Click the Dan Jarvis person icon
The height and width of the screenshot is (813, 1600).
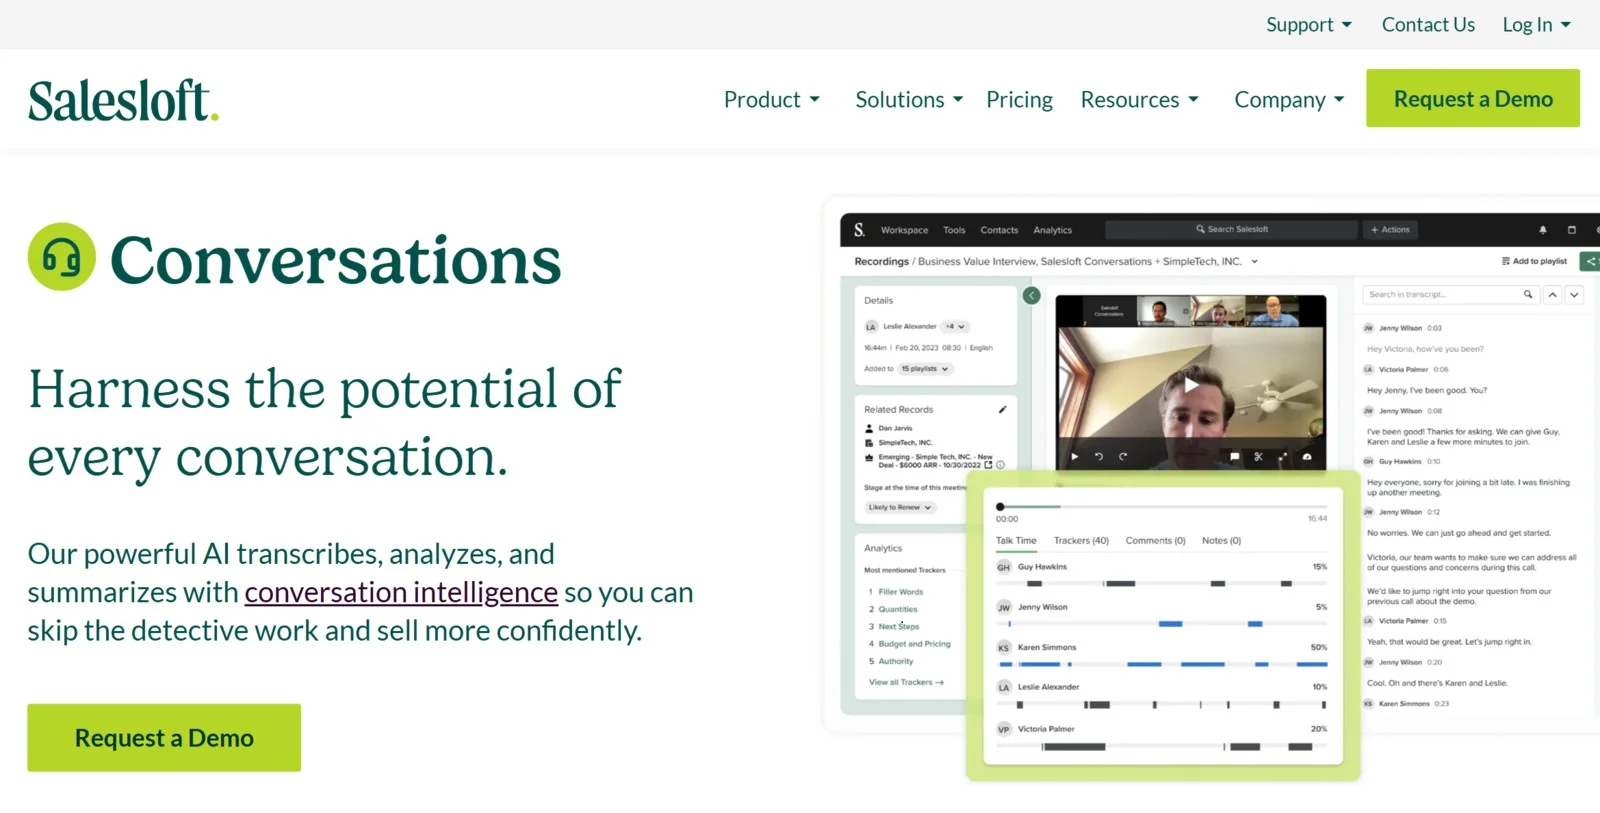(x=869, y=428)
